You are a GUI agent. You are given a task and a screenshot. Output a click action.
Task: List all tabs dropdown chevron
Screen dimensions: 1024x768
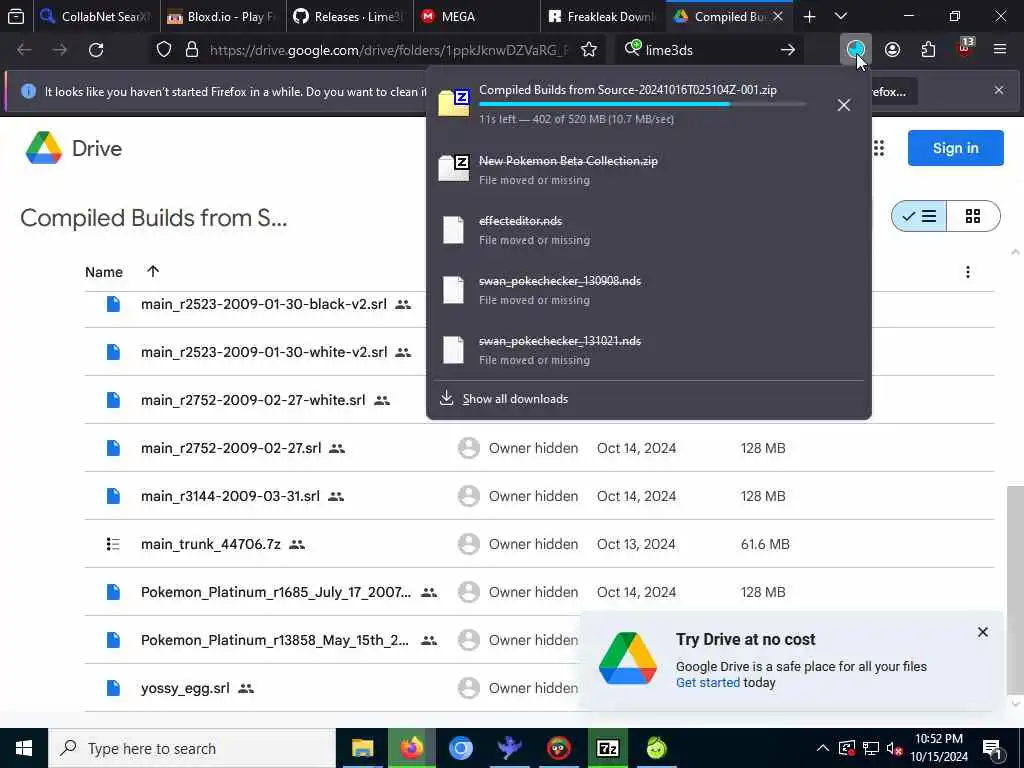[841, 16]
